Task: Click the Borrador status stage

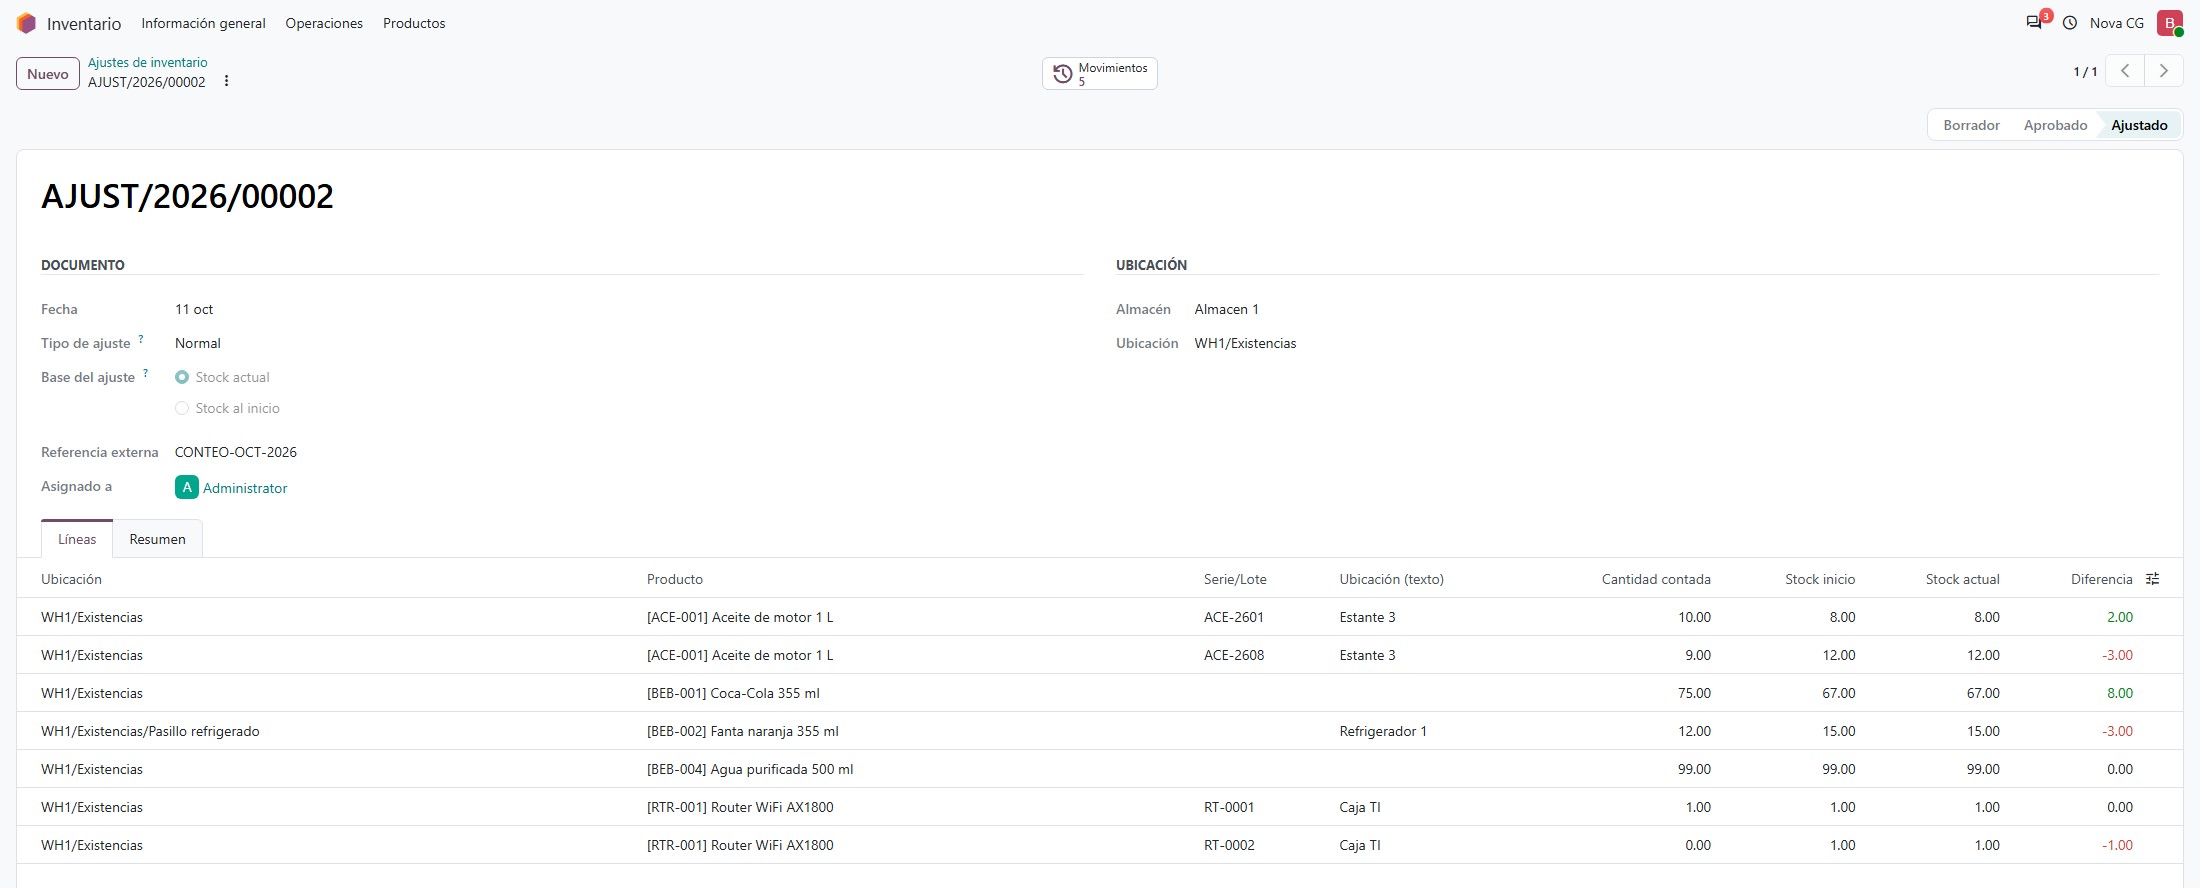Action: [1971, 125]
